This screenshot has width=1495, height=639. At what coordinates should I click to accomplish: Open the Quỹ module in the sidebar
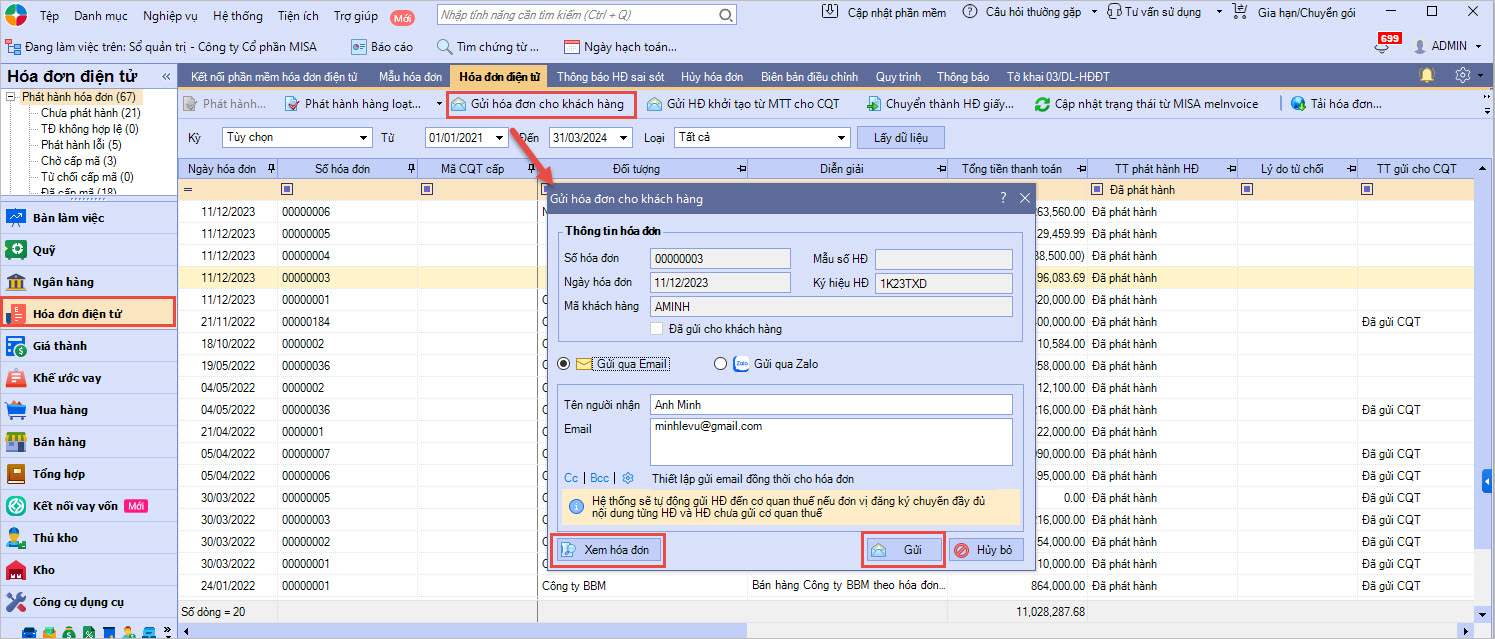tap(44, 250)
